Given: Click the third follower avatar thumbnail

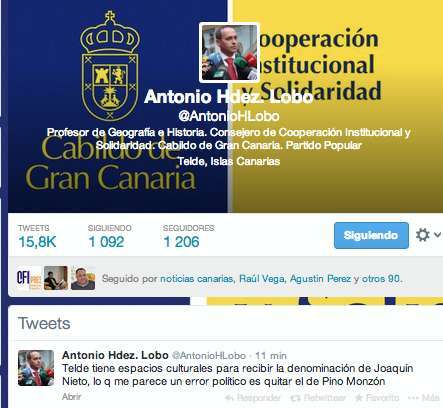Looking at the screenshot, I should [x=83, y=278].
